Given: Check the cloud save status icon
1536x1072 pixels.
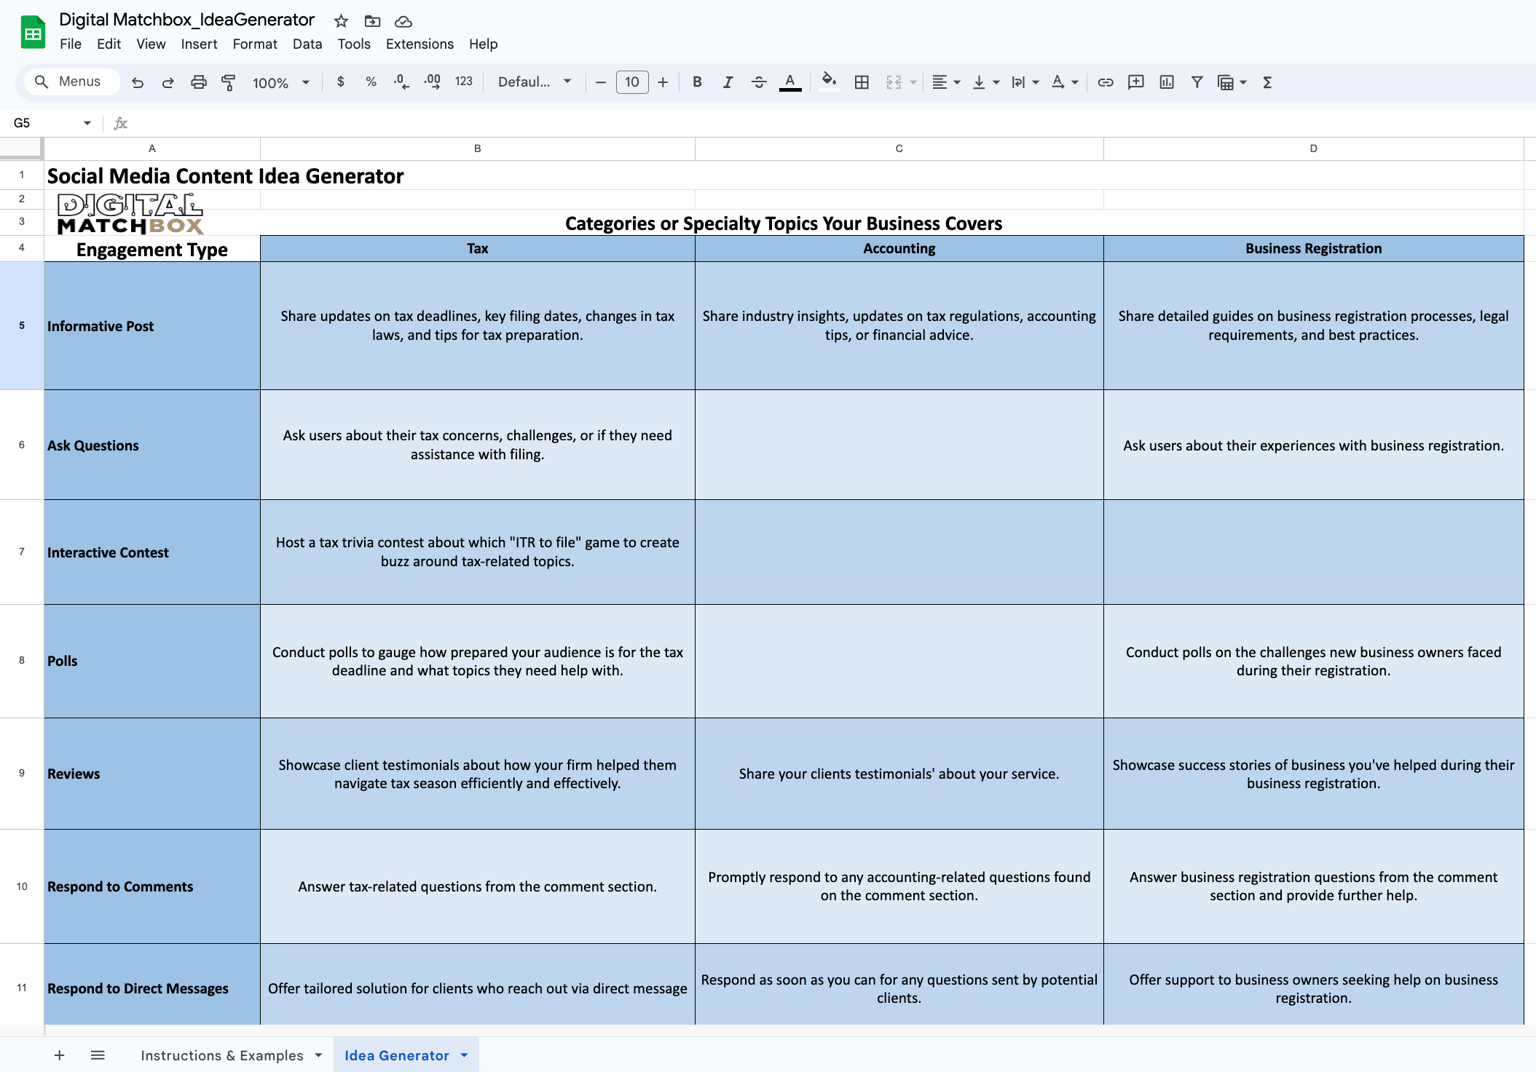Looking at the screenshot, I should (403, 21).
